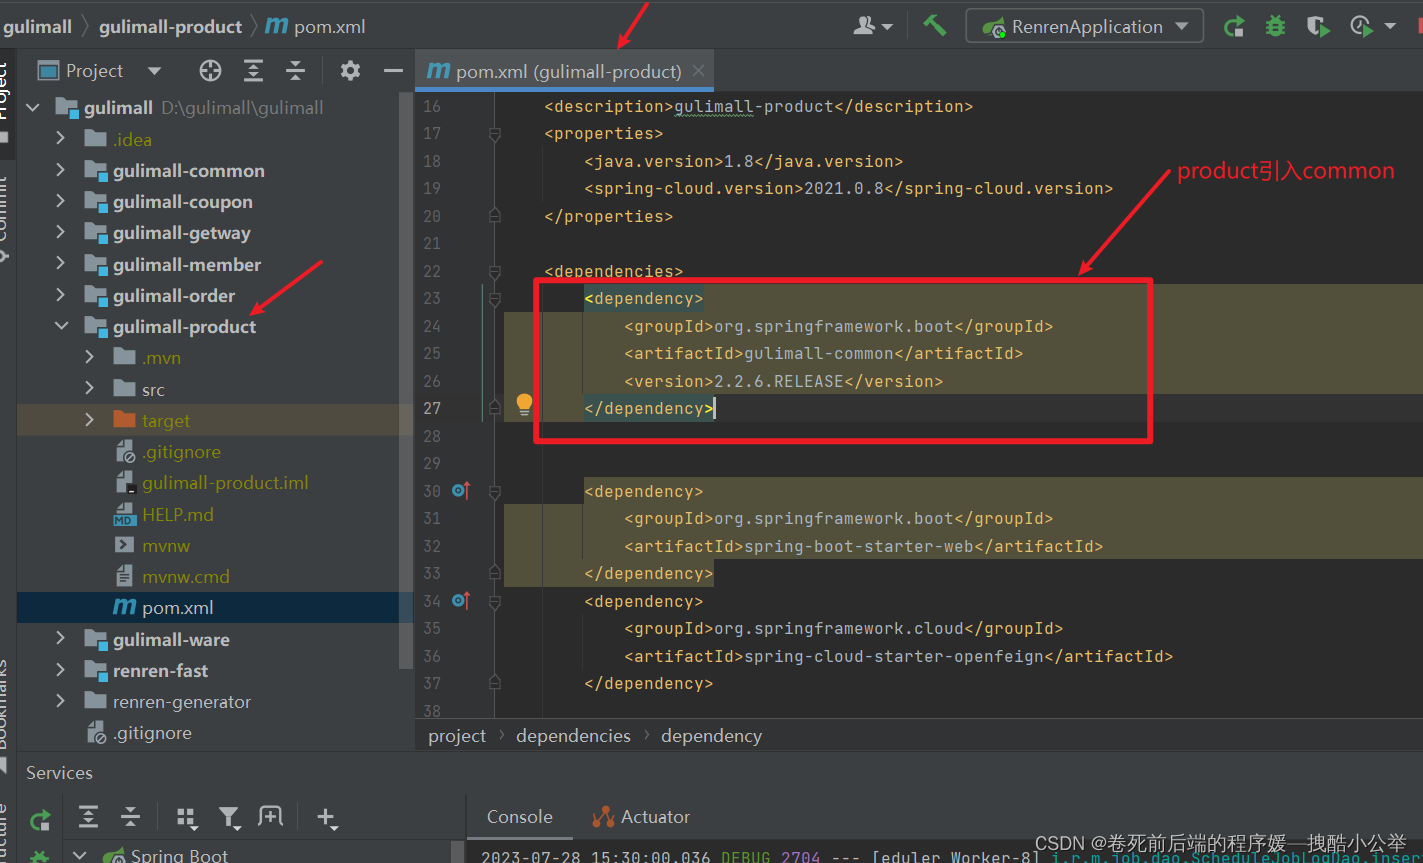Collapse all in the Services toolbar

130,817
